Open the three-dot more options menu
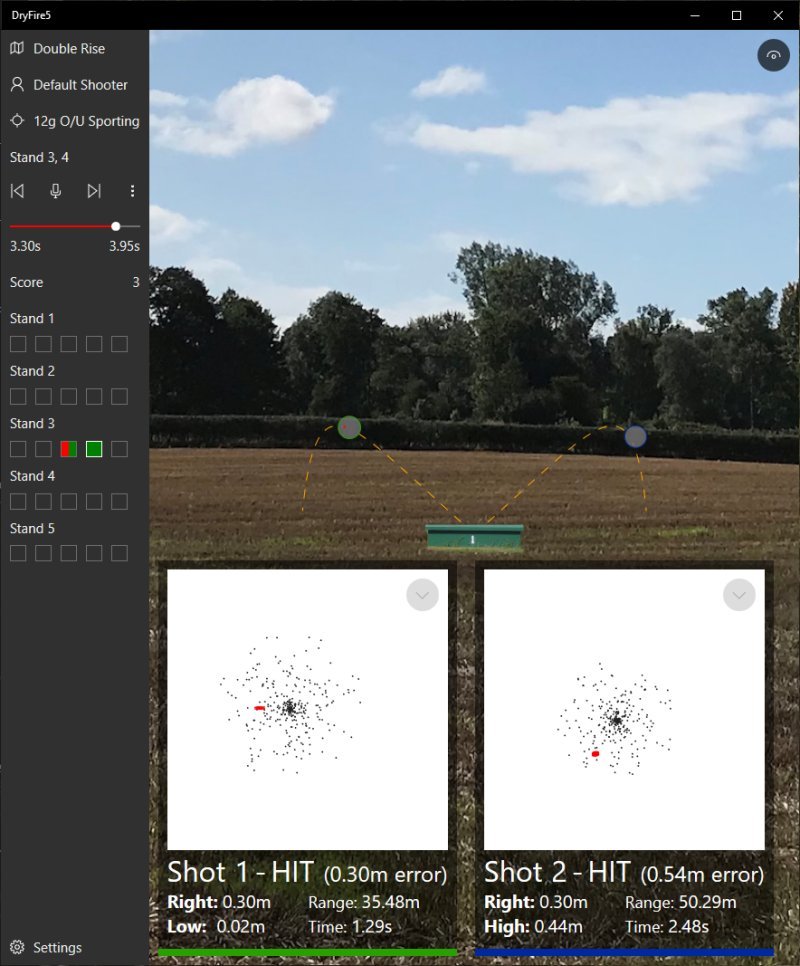The image size is (800, 966). pos(132,191)
